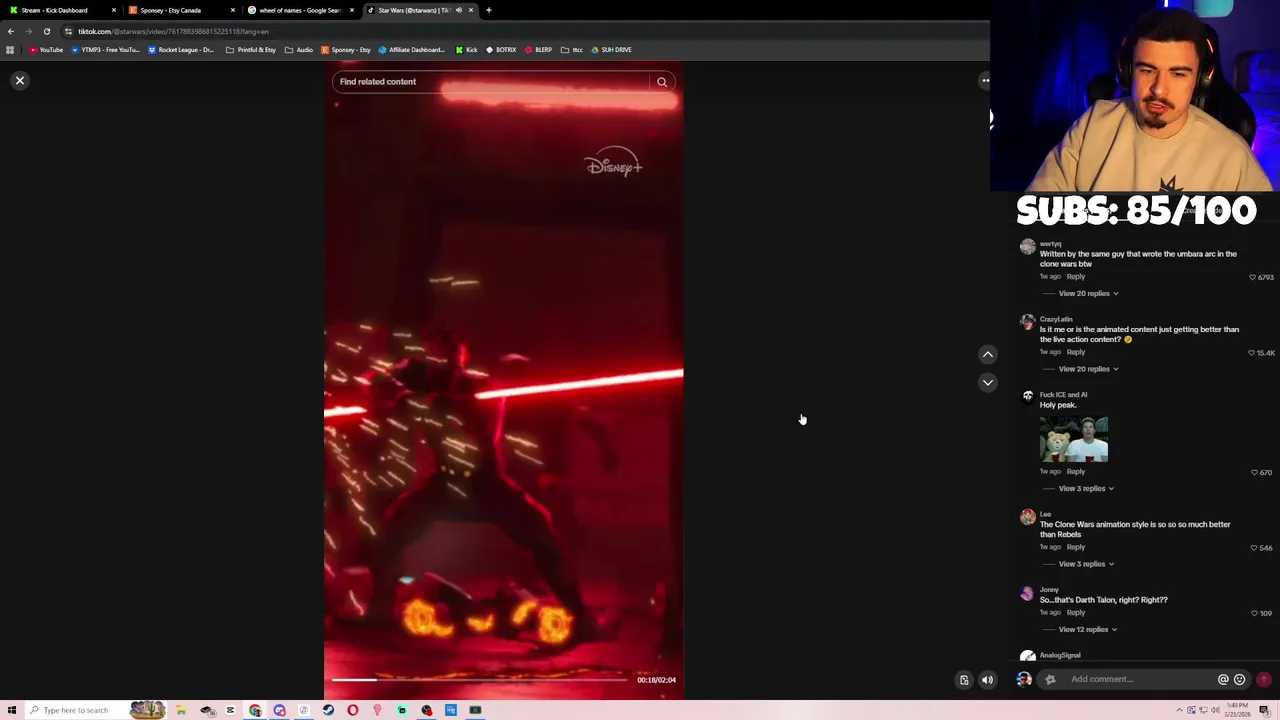
Task: Click the search magnifier in Find related content
Action: 662,82
